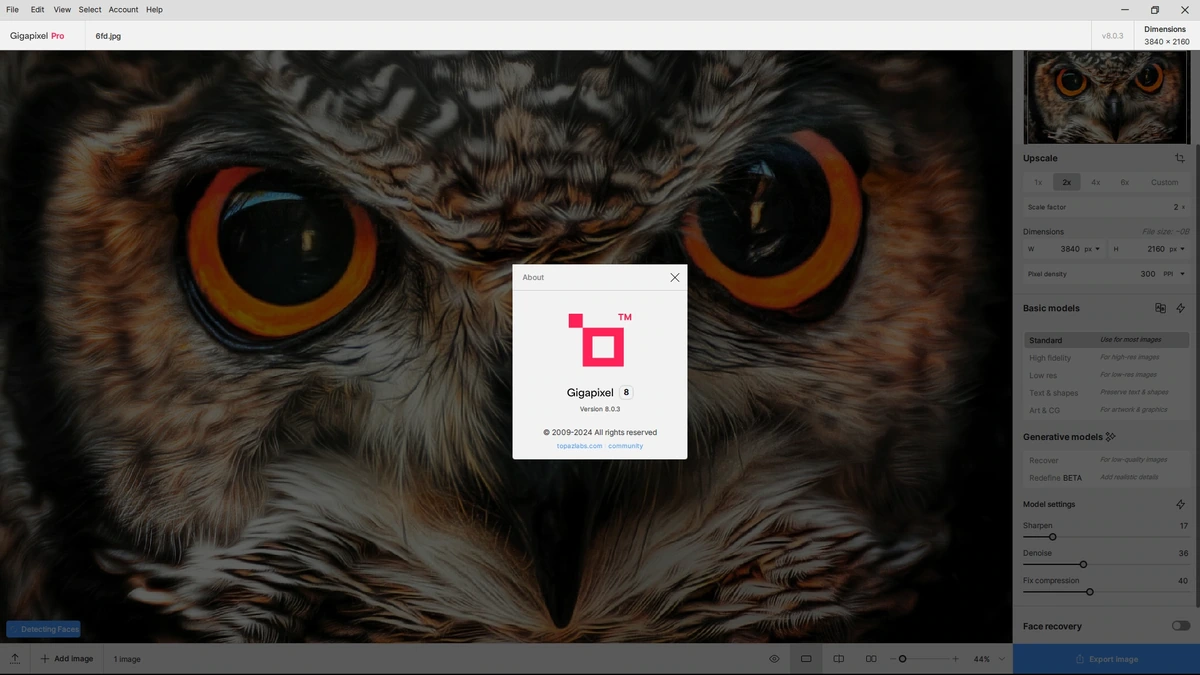Close the About dialog

(x=675, y=277)
